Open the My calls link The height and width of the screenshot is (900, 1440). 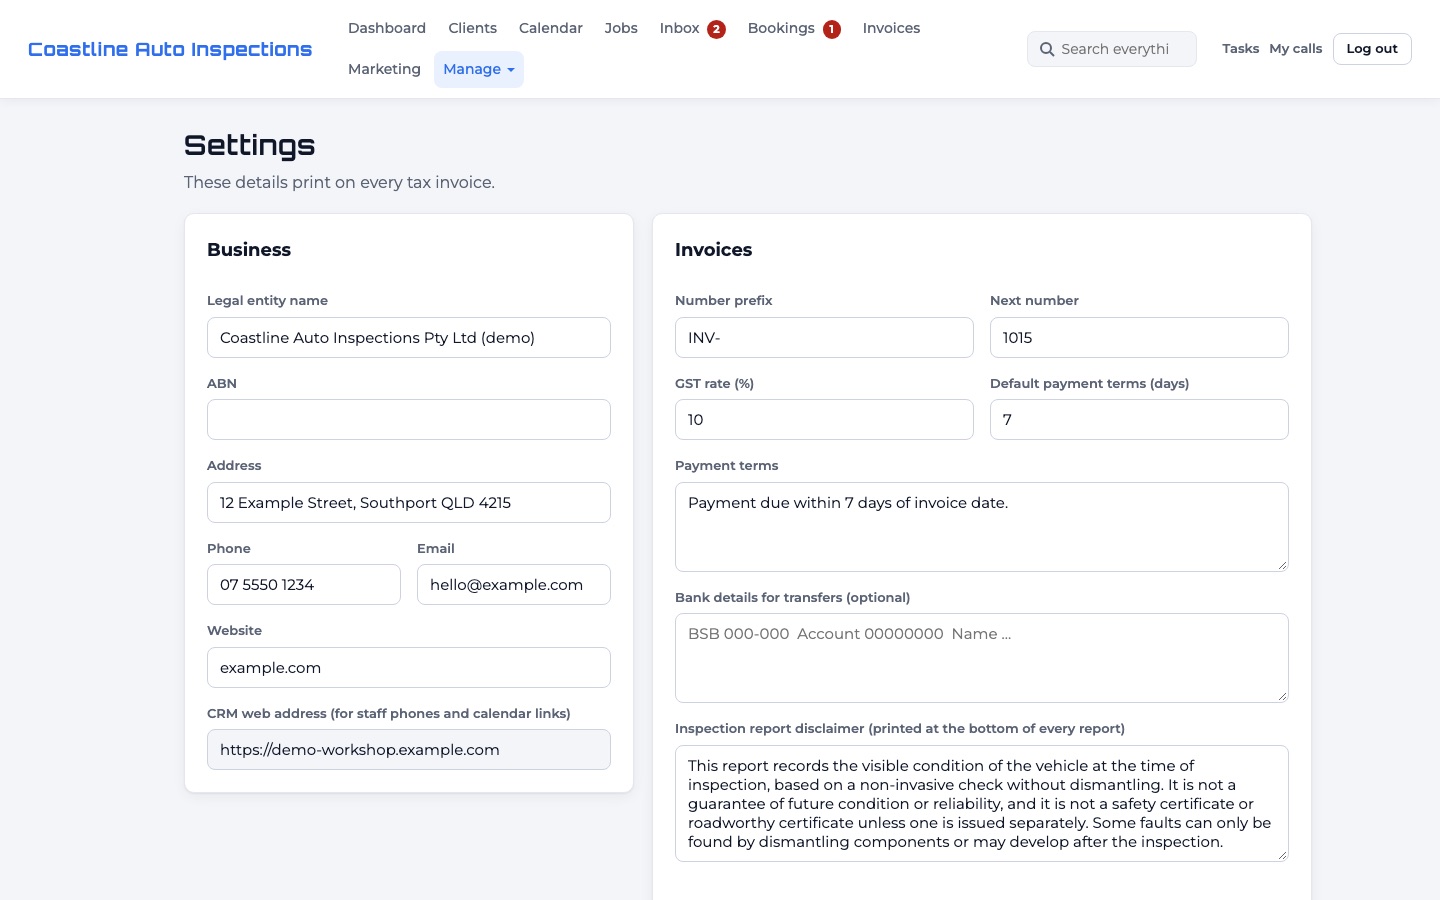click(x=1296, y=48)
